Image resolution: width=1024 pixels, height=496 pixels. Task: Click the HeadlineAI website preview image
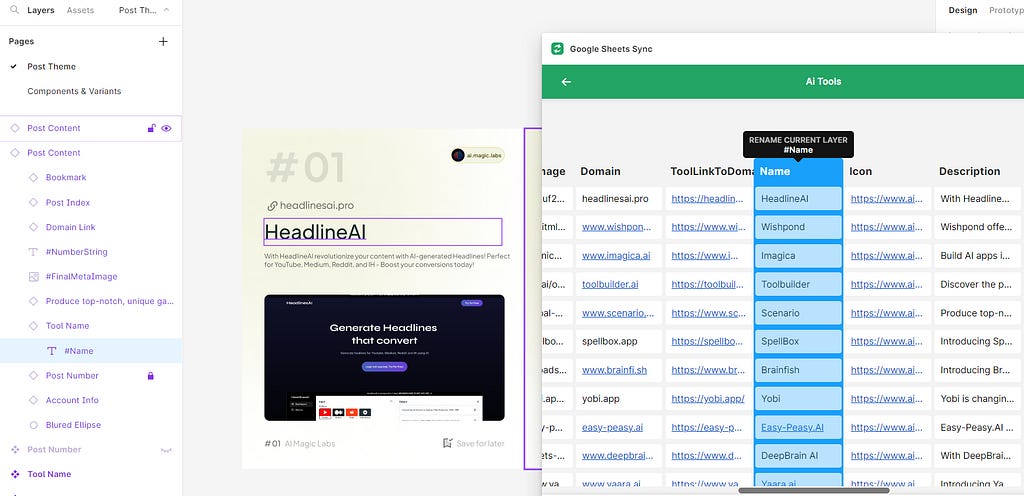[x=384, y=358]
